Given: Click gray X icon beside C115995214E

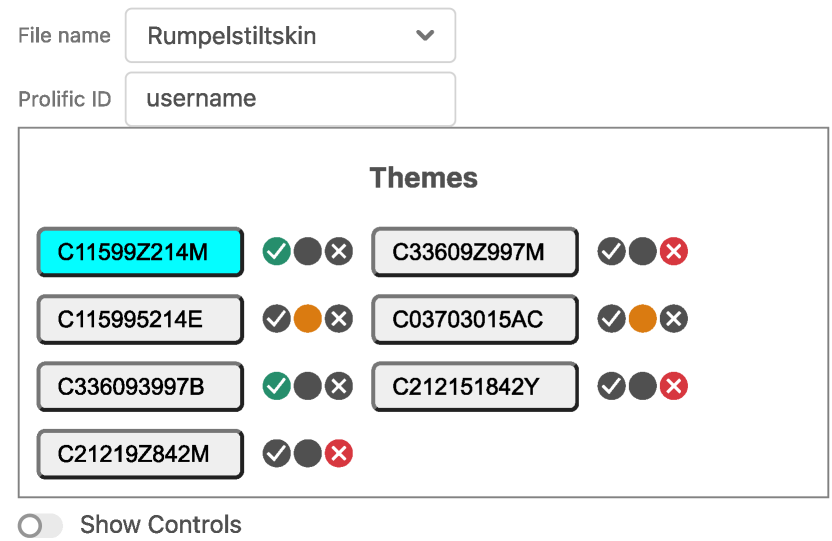Looking at the screenshot, I should pyautogui.click(x=339, y=319).
